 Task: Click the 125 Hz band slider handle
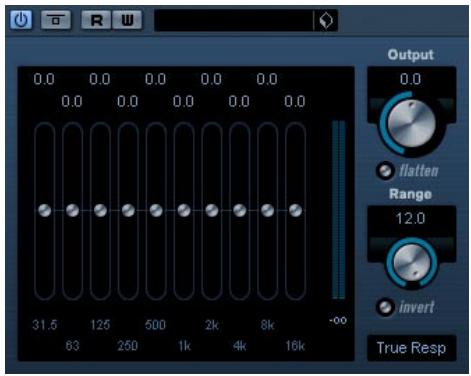coord(100,210)
